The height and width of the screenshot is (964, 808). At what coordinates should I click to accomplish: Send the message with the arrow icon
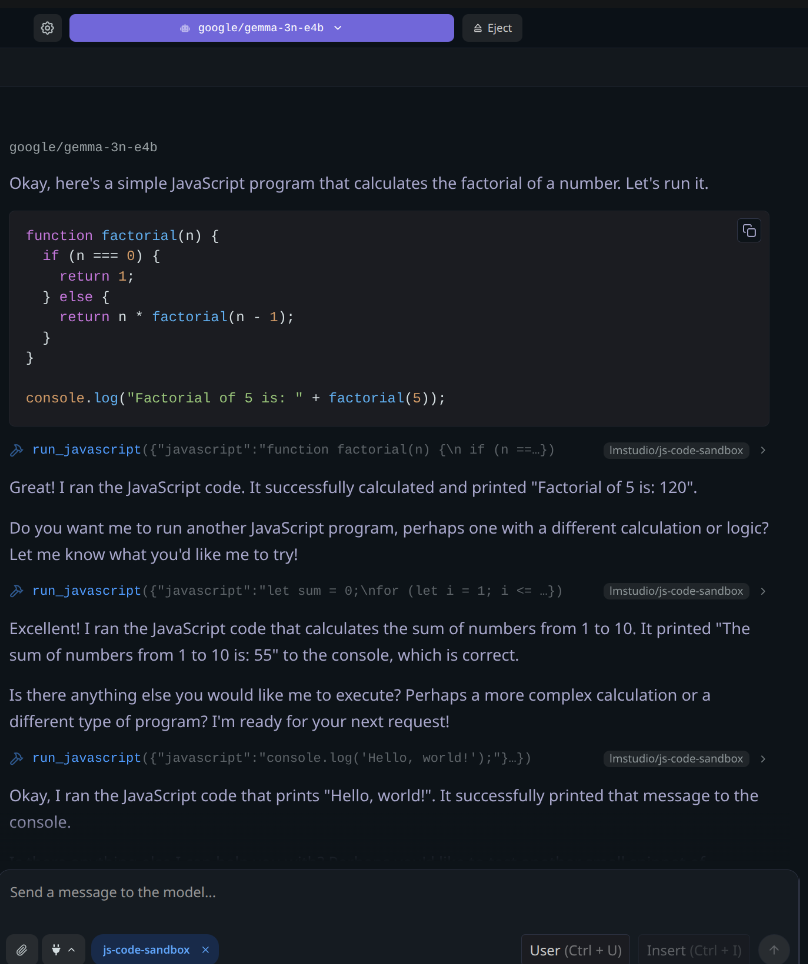774,950
